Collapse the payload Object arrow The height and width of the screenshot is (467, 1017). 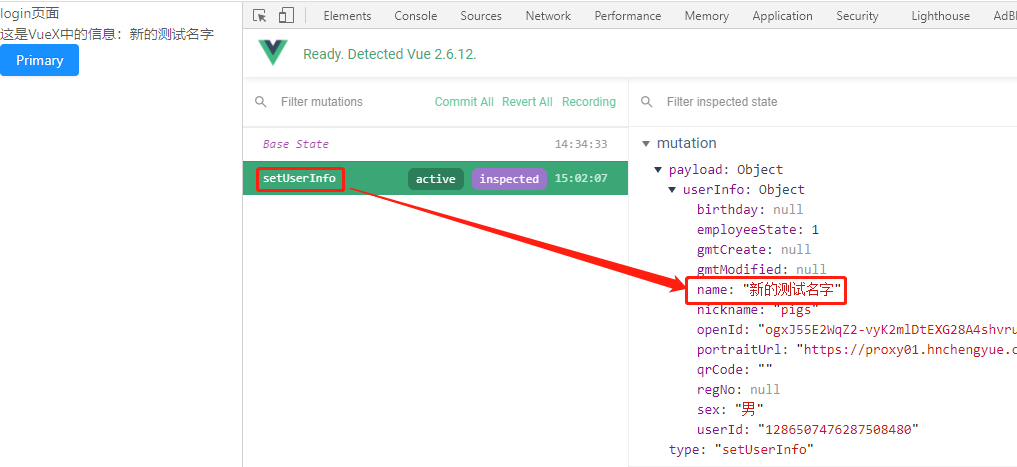[659, 170]
